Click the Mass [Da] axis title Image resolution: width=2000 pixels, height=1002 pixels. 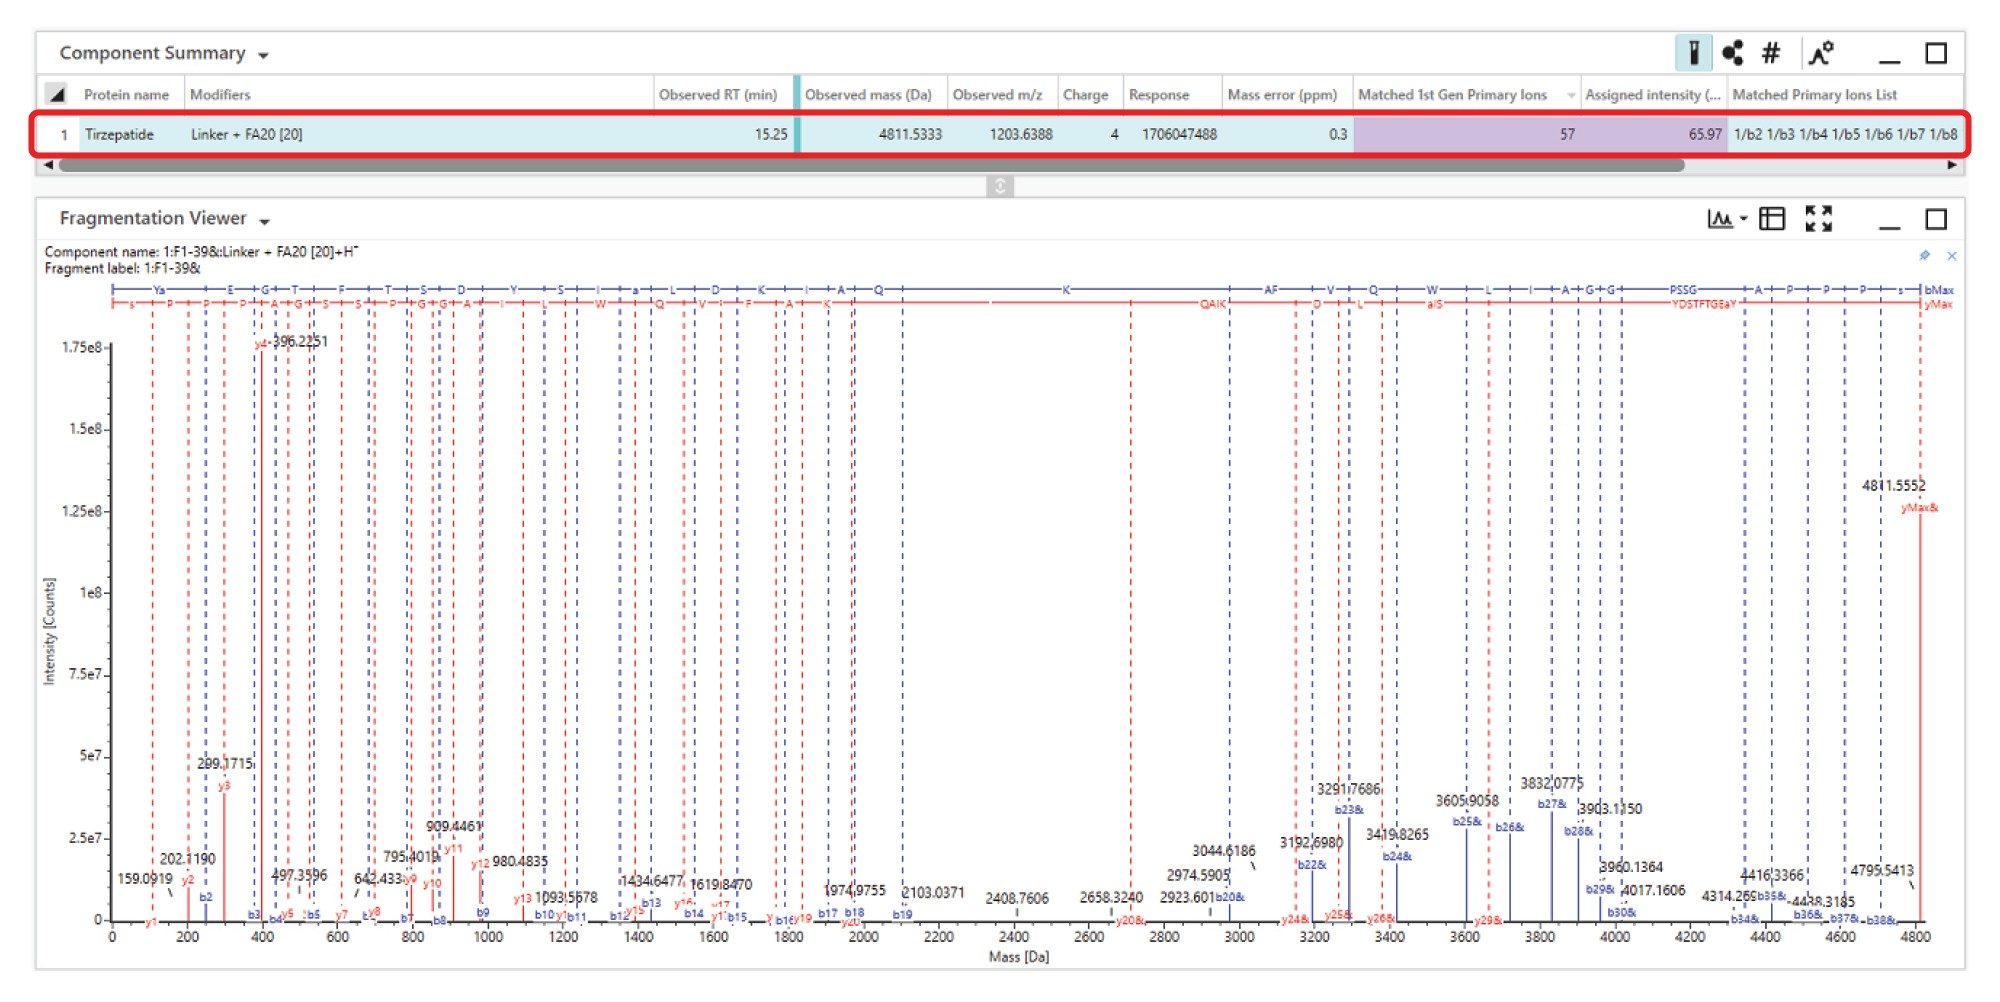pyautogui.click(x=1018, y=957)
